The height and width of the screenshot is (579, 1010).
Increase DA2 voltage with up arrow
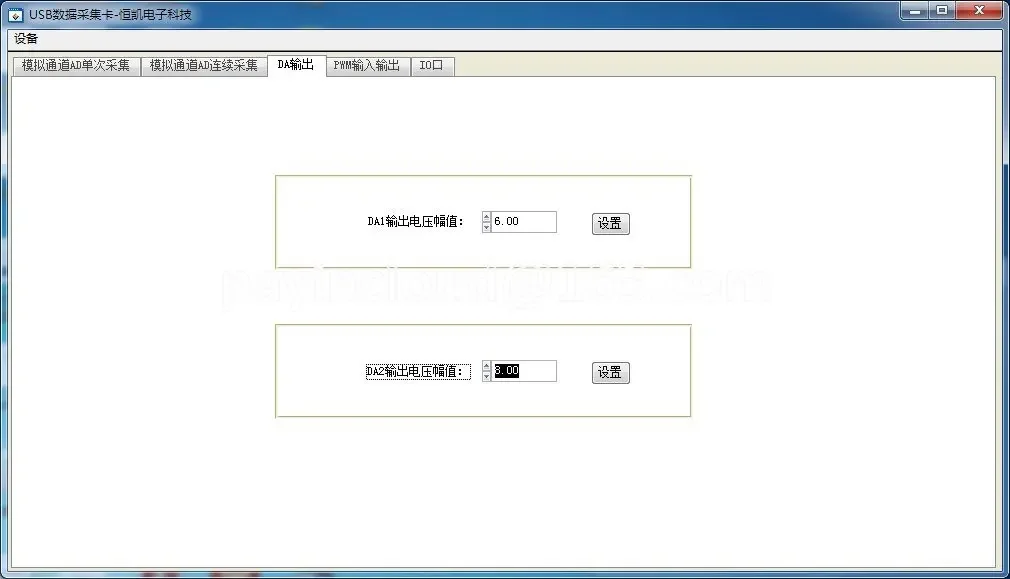(x=486, y=366)
